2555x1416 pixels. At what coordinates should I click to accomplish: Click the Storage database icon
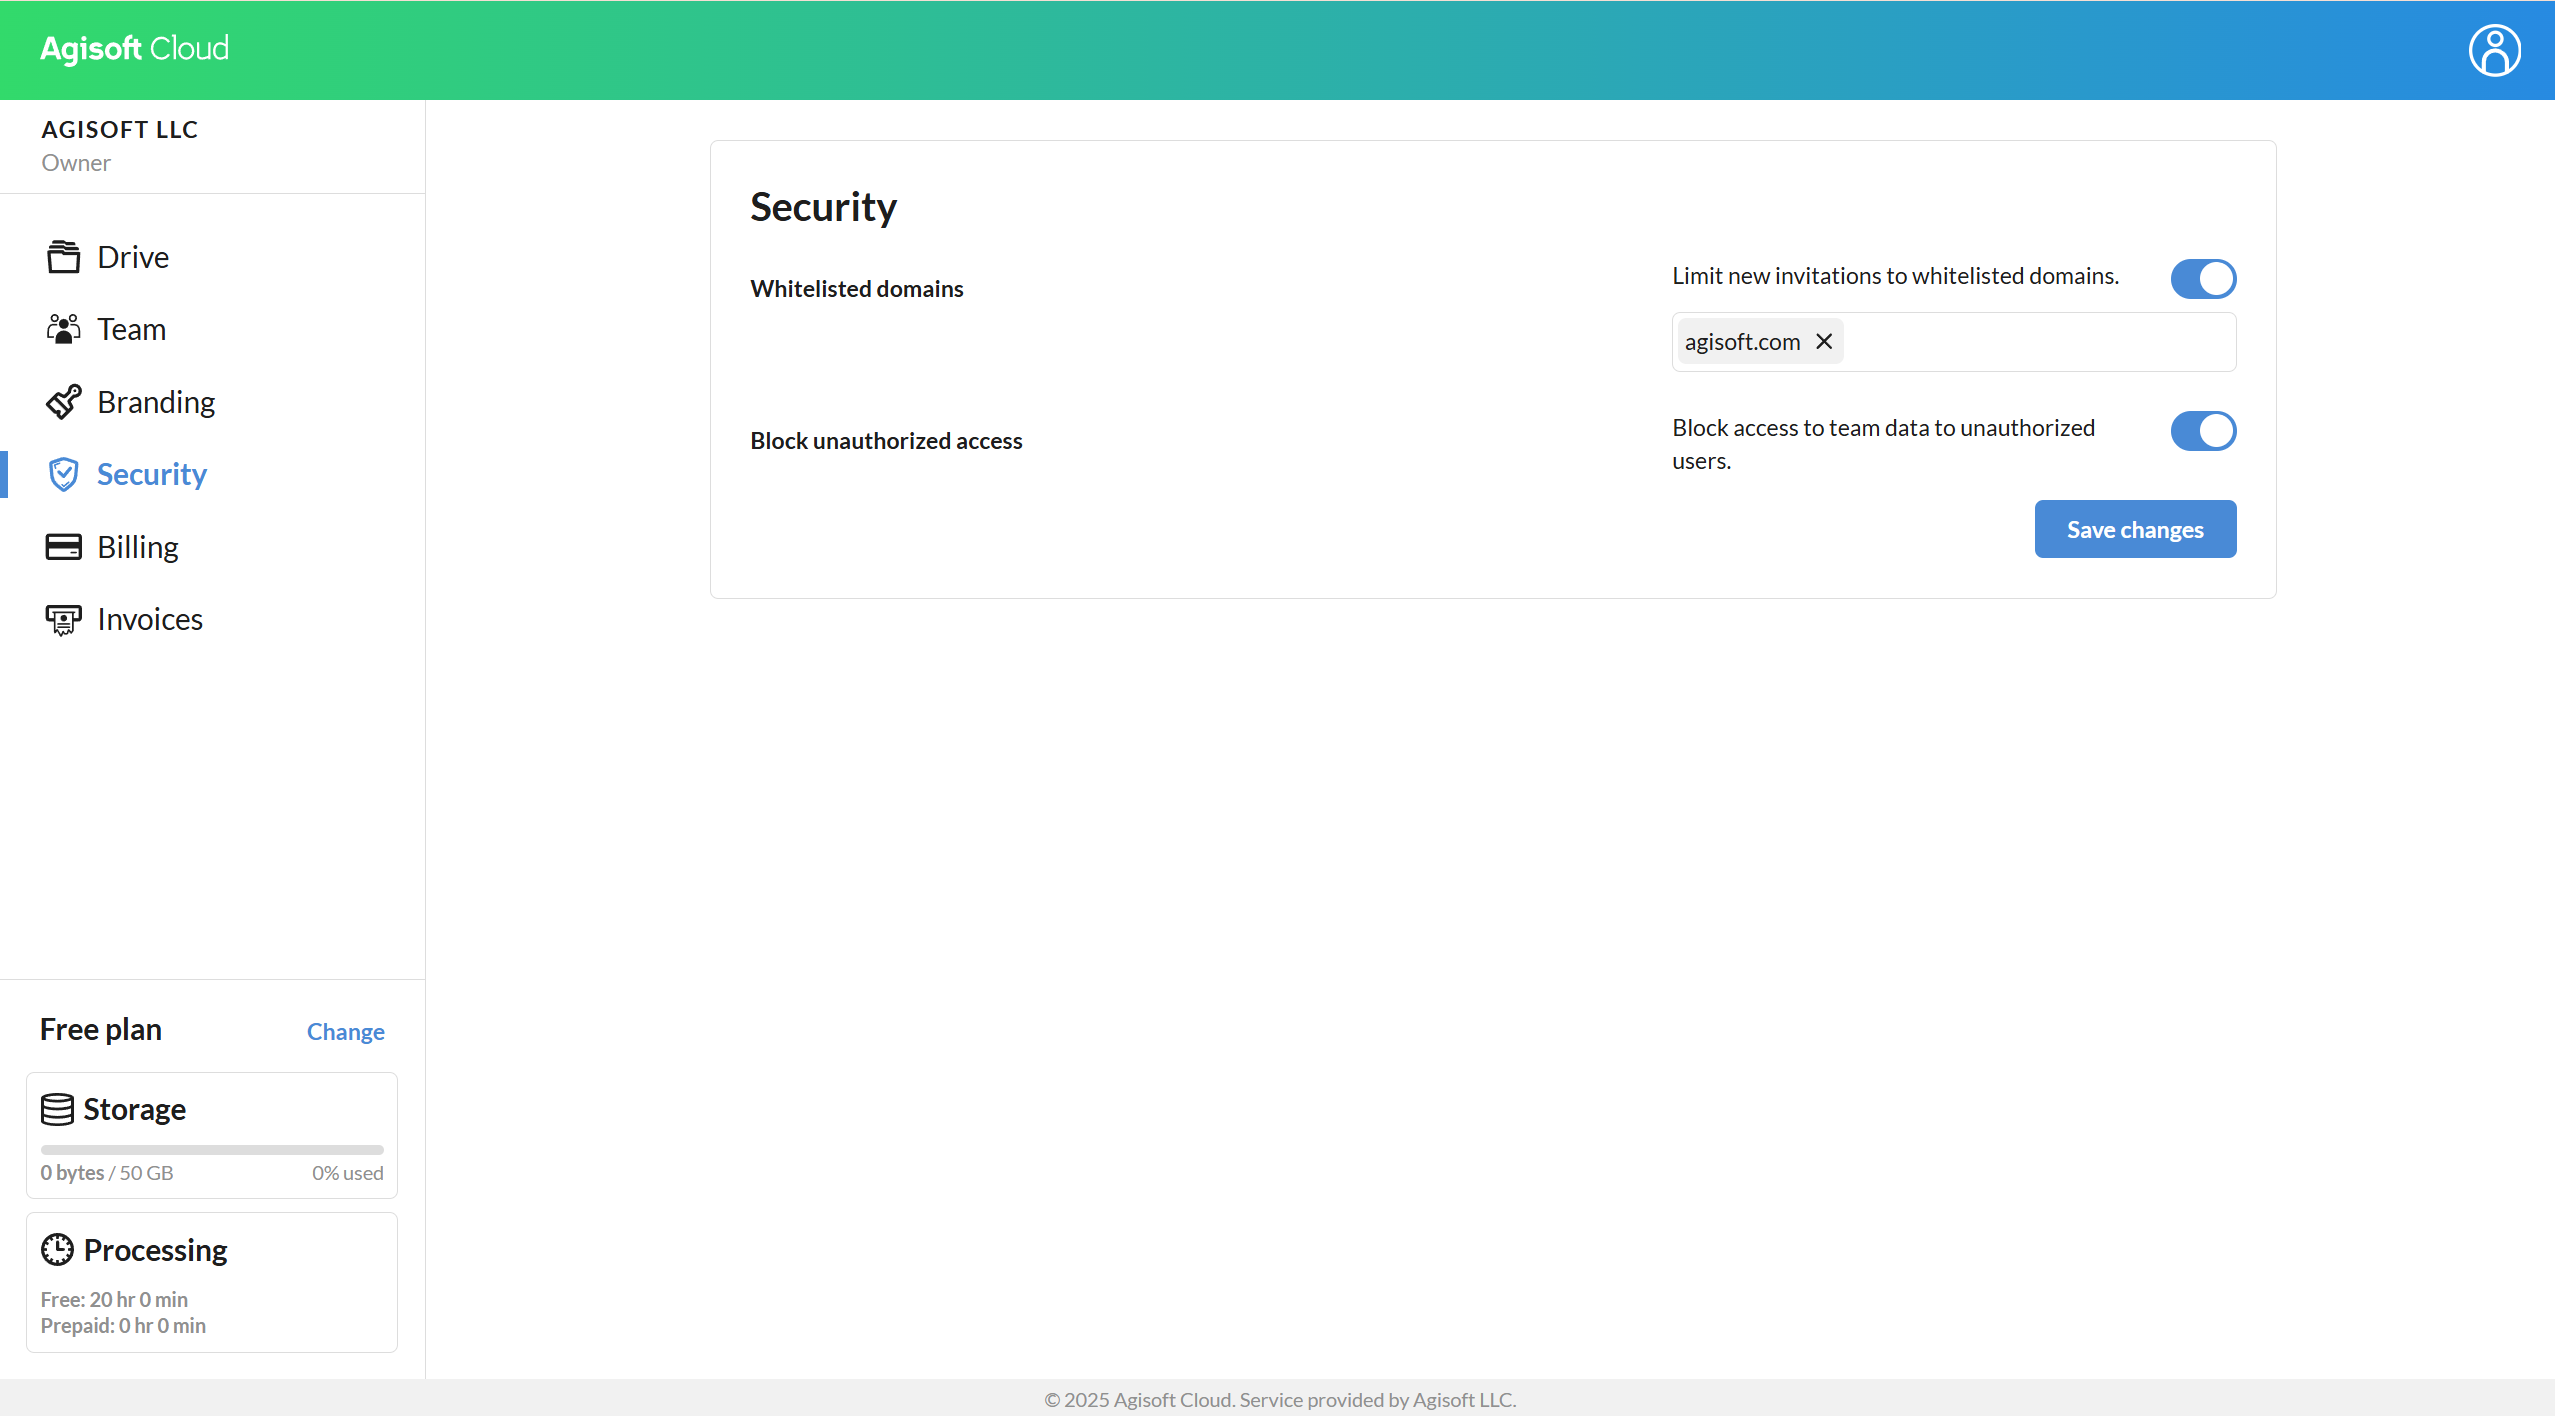pyautogui.click(x=57, y=1109)
